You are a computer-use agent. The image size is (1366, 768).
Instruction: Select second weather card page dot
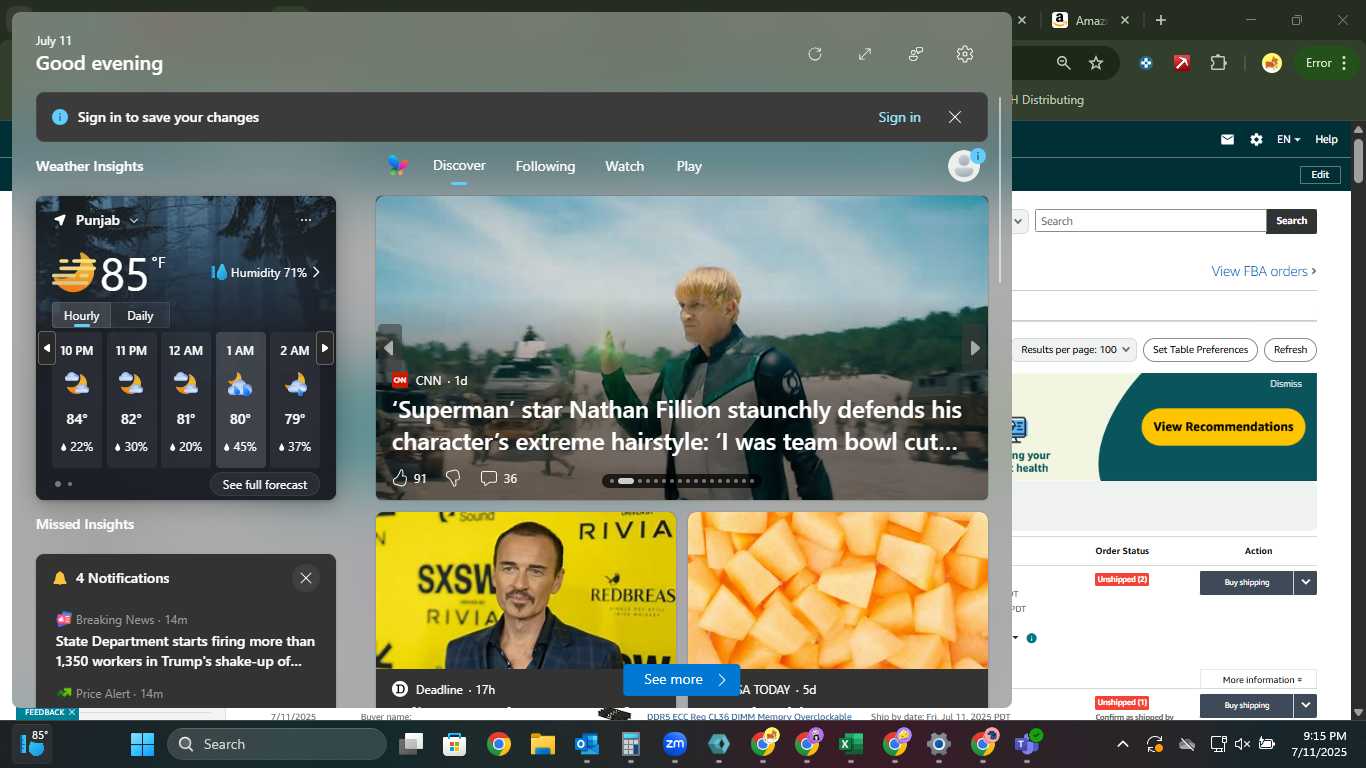pos(70,484)
